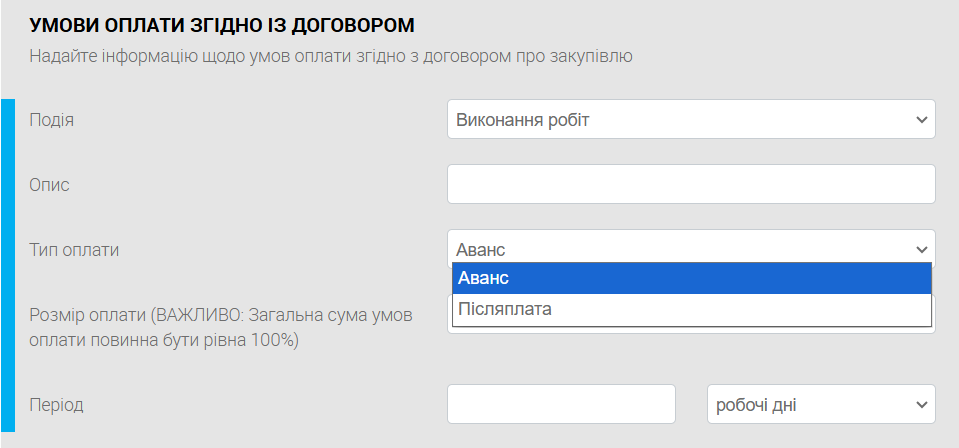Image resolution: width=959 pixels, height=448 pixels.
Task: Click the "Опис" field label
Action: tap(50, 185)
